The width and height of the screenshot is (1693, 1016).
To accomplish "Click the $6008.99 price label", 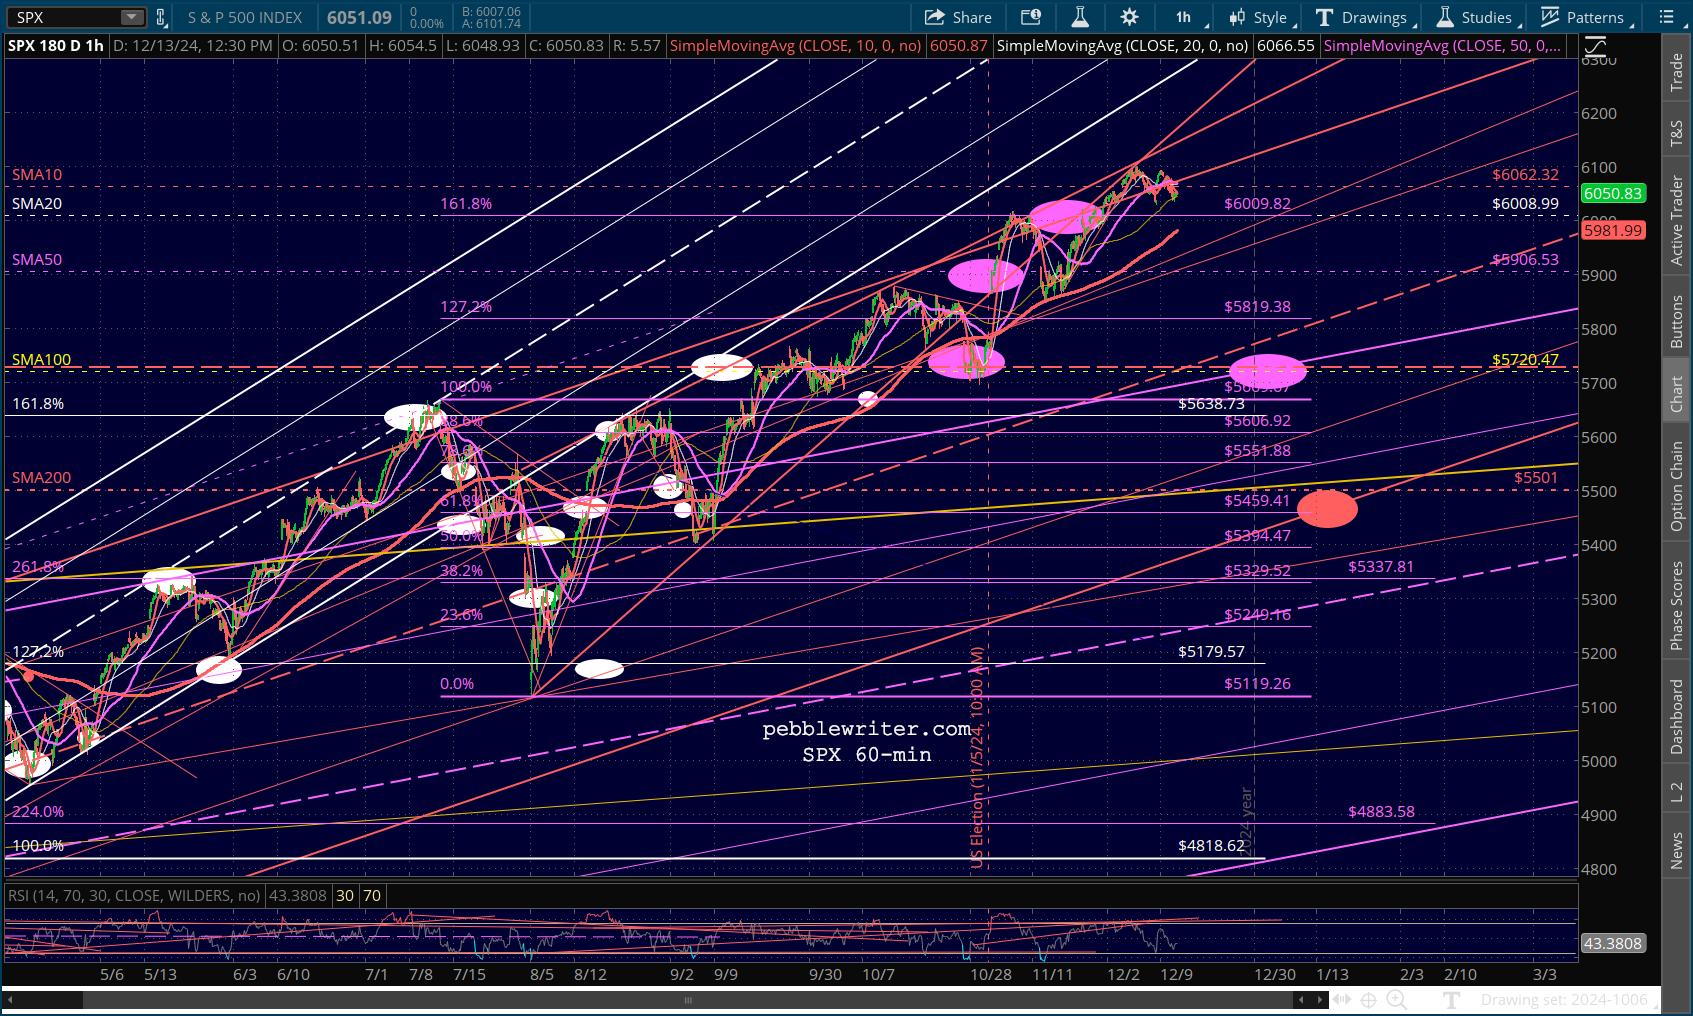I will [1525, 204].
